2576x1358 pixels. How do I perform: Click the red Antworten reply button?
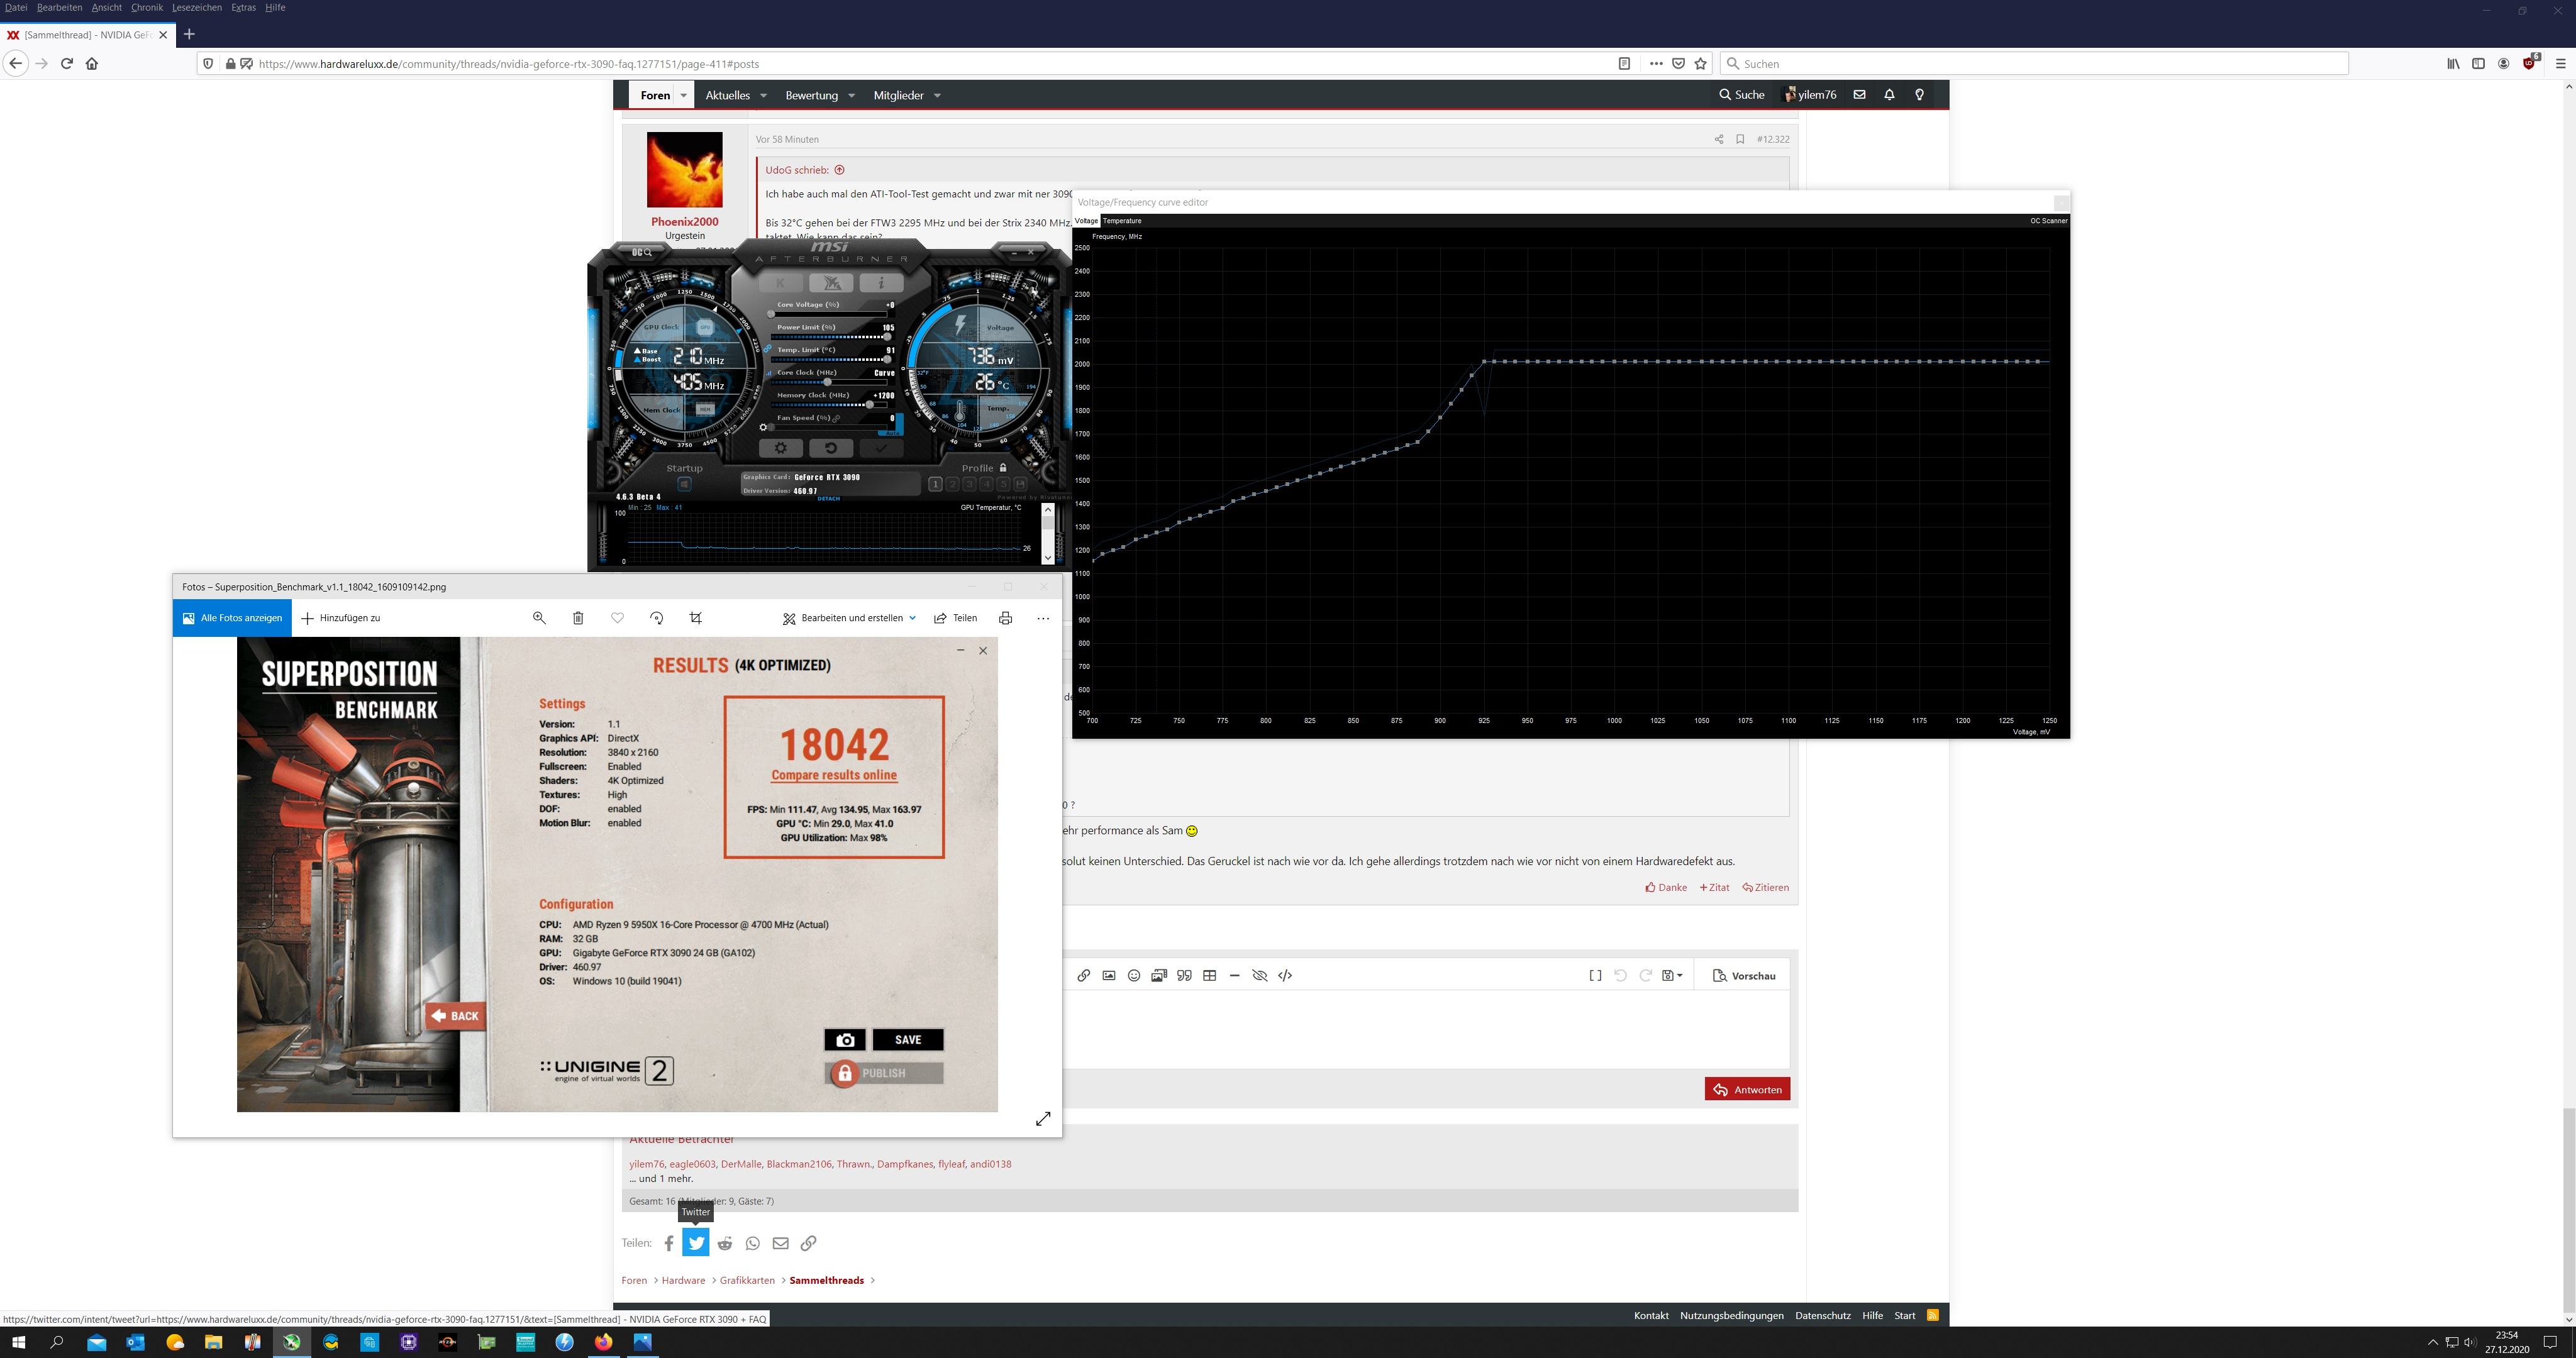coord(1746,1089)
